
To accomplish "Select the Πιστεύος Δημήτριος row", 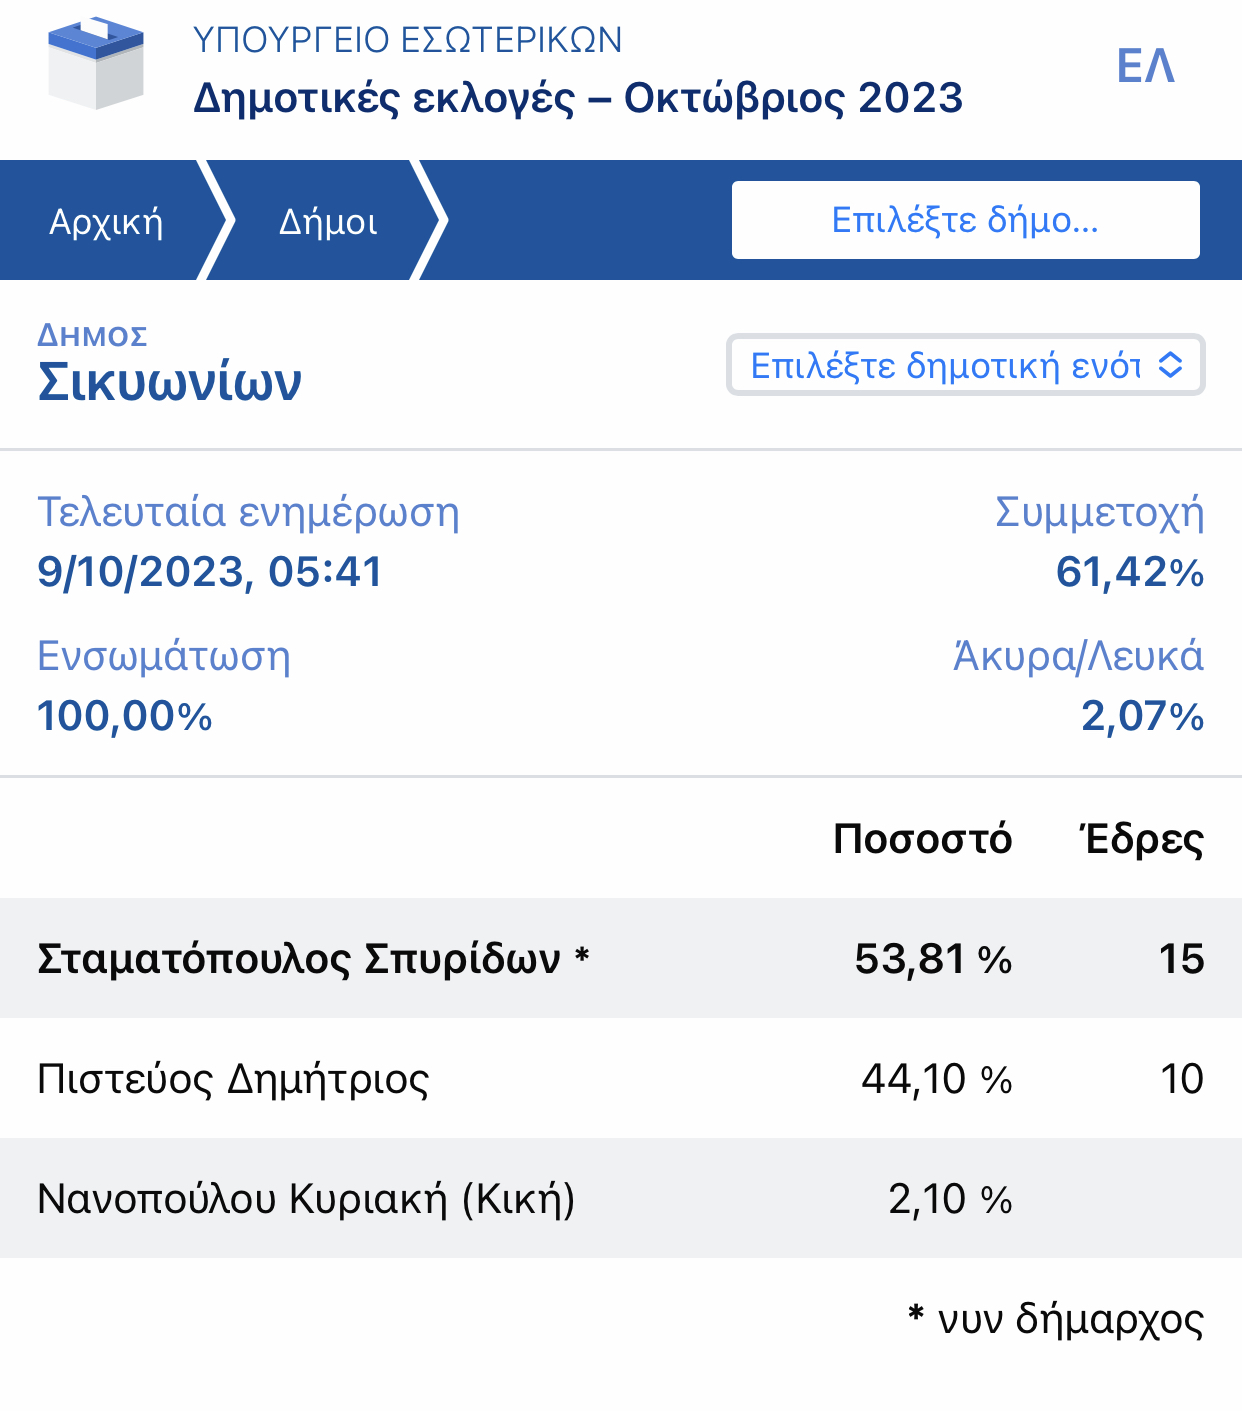I will point(233,1079).
